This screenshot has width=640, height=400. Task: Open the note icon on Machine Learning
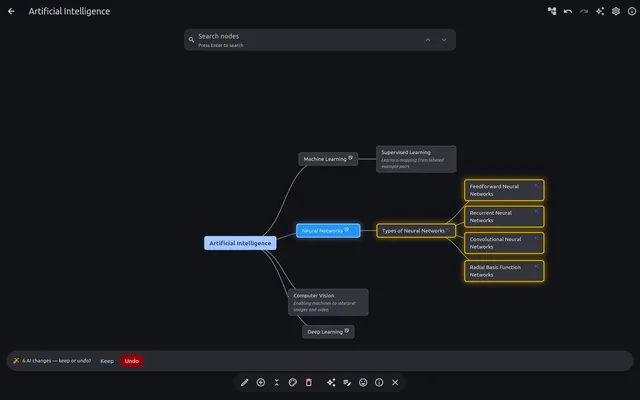[x=351, y=158]
